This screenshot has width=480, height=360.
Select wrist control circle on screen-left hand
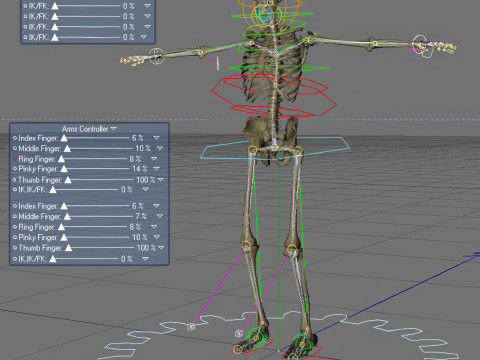pyautogui.click(x=156, y=56)
